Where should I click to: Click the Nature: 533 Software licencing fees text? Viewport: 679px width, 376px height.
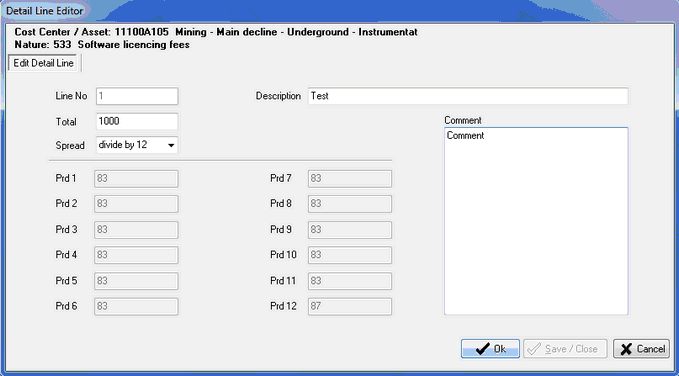tap(102, 45)
